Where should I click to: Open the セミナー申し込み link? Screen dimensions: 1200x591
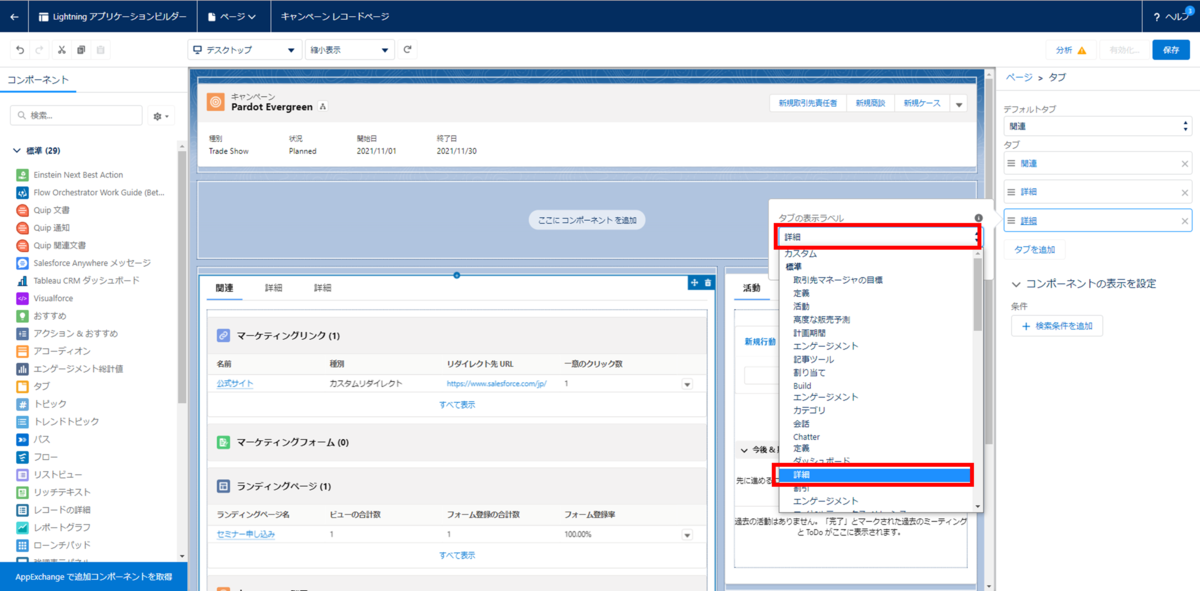tap(246, 534)
